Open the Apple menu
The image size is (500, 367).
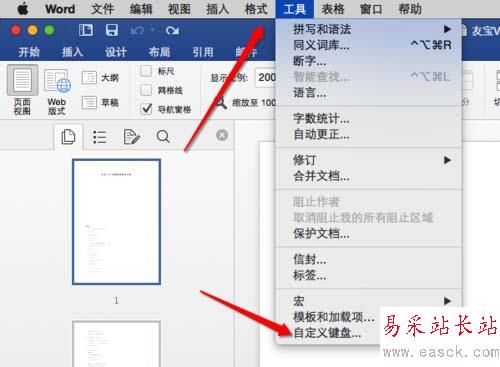(23, 9)
